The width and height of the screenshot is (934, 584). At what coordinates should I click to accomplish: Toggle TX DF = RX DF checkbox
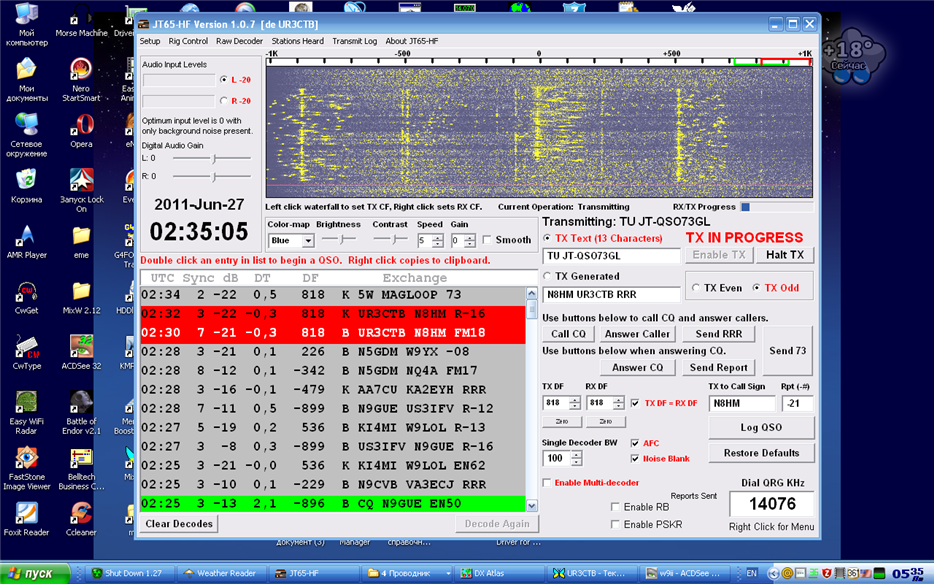635,403
